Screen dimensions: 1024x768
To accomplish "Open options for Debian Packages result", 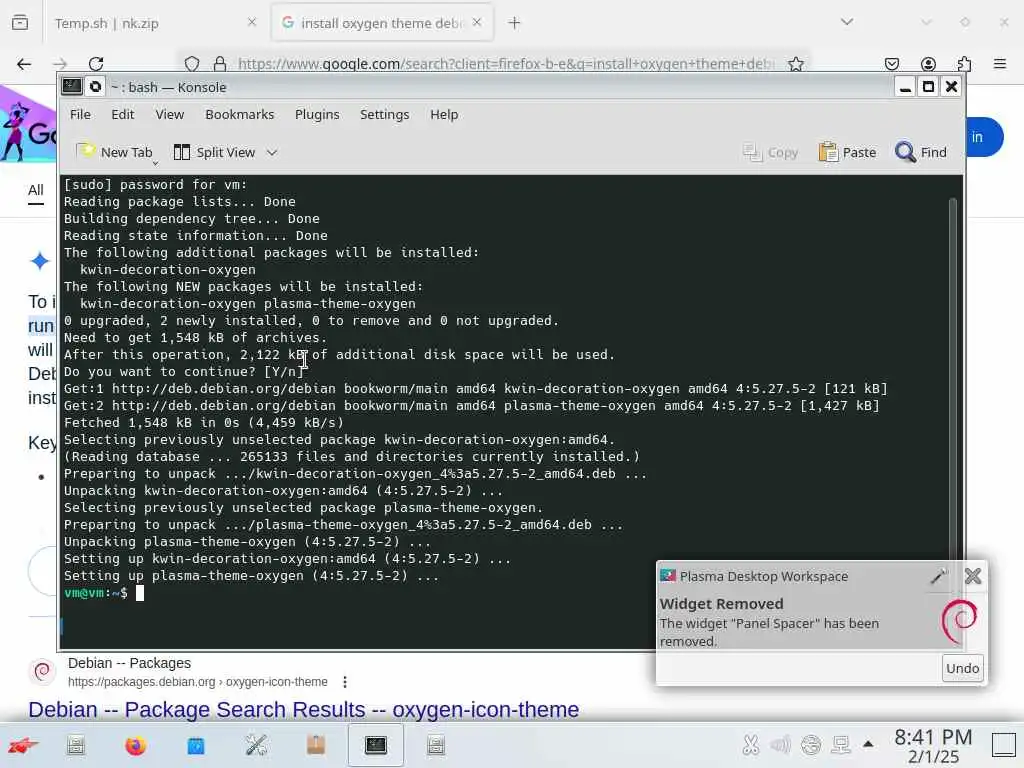I will (345, 682).
